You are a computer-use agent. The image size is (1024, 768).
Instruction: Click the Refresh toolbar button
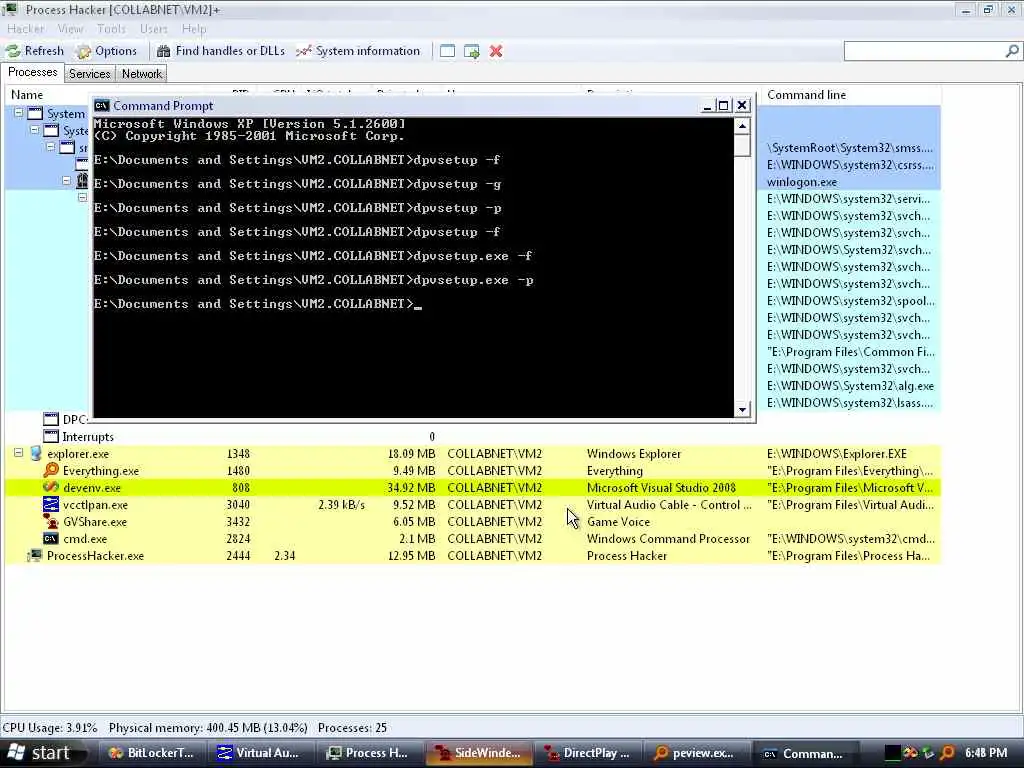pos(35,51)
